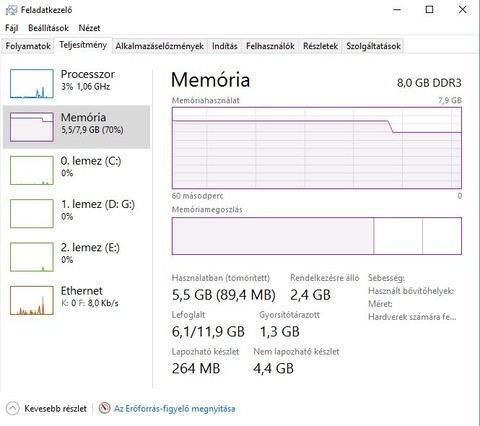Click the Feladatkezelő app icon in title bar
Image resolution: width=480 pixels, height=426 pixels.
coord(11,10)
